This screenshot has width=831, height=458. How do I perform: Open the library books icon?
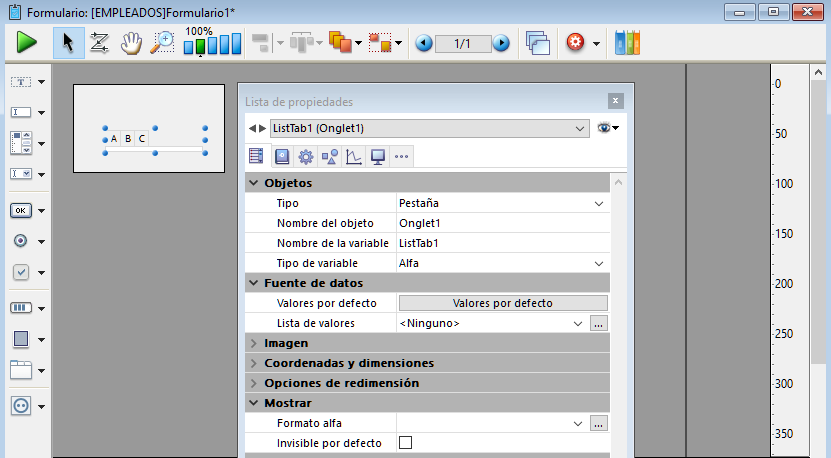click(627, 43)
